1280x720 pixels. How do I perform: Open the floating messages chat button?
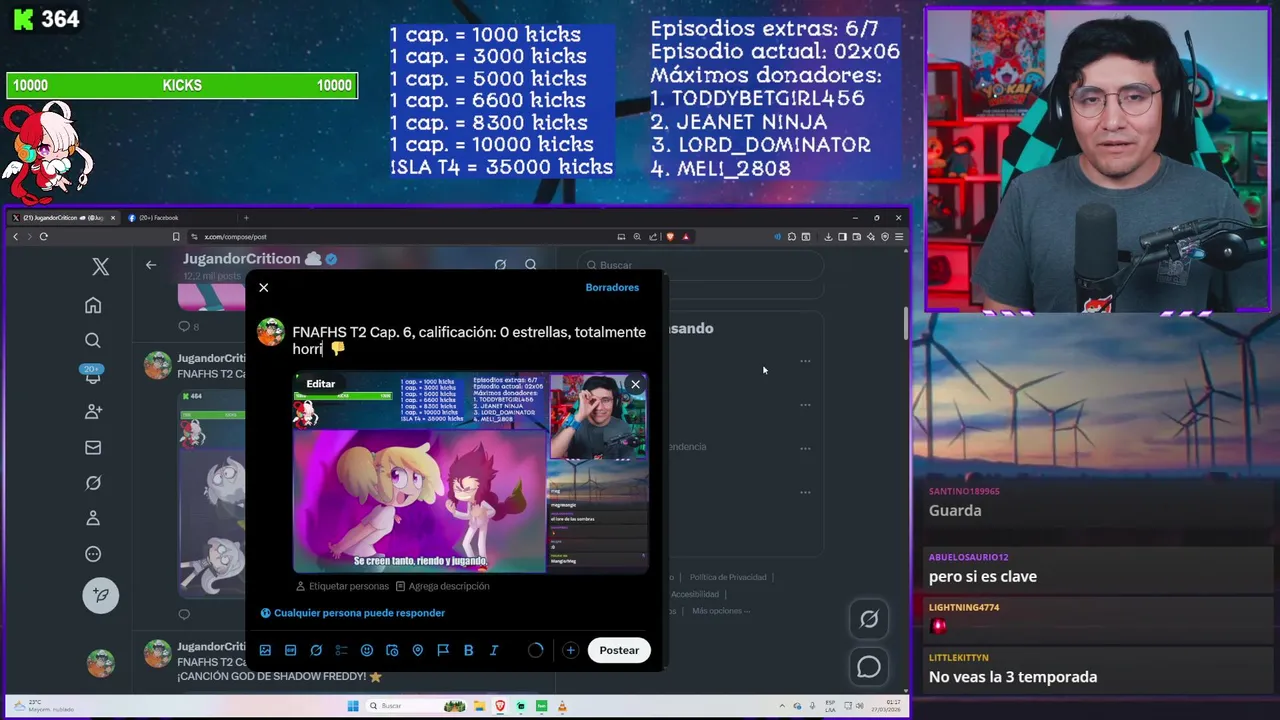click(869, 667)
